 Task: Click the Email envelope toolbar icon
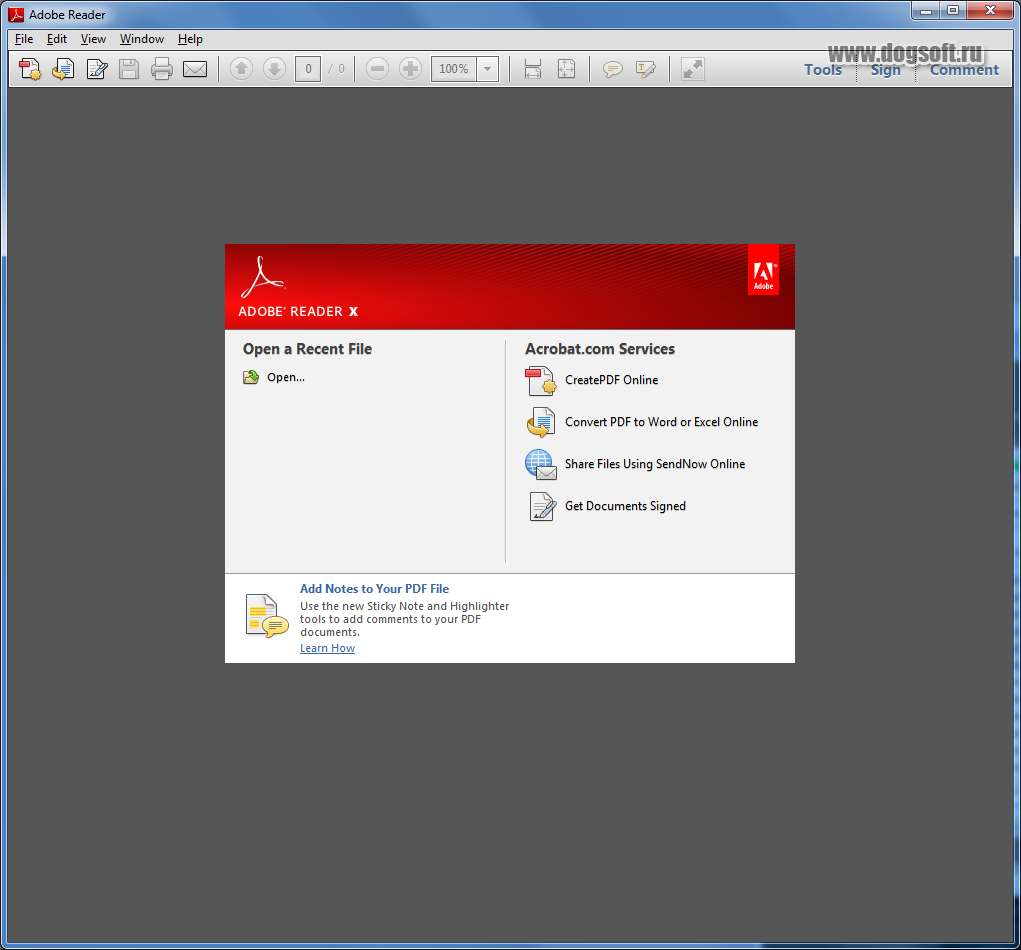195,69
